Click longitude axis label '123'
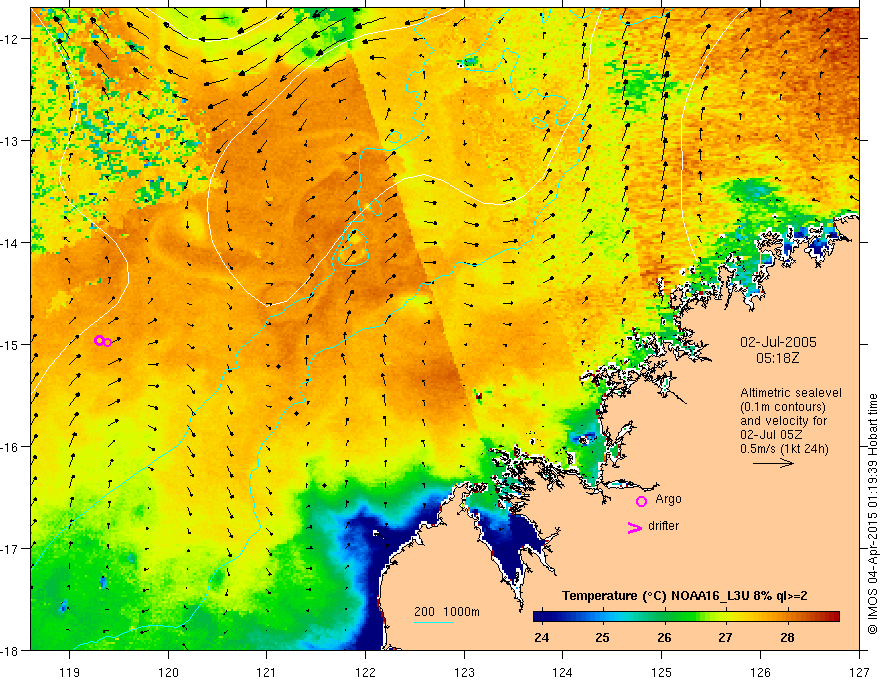Viewport: 880px width, 680px height. 464,673
